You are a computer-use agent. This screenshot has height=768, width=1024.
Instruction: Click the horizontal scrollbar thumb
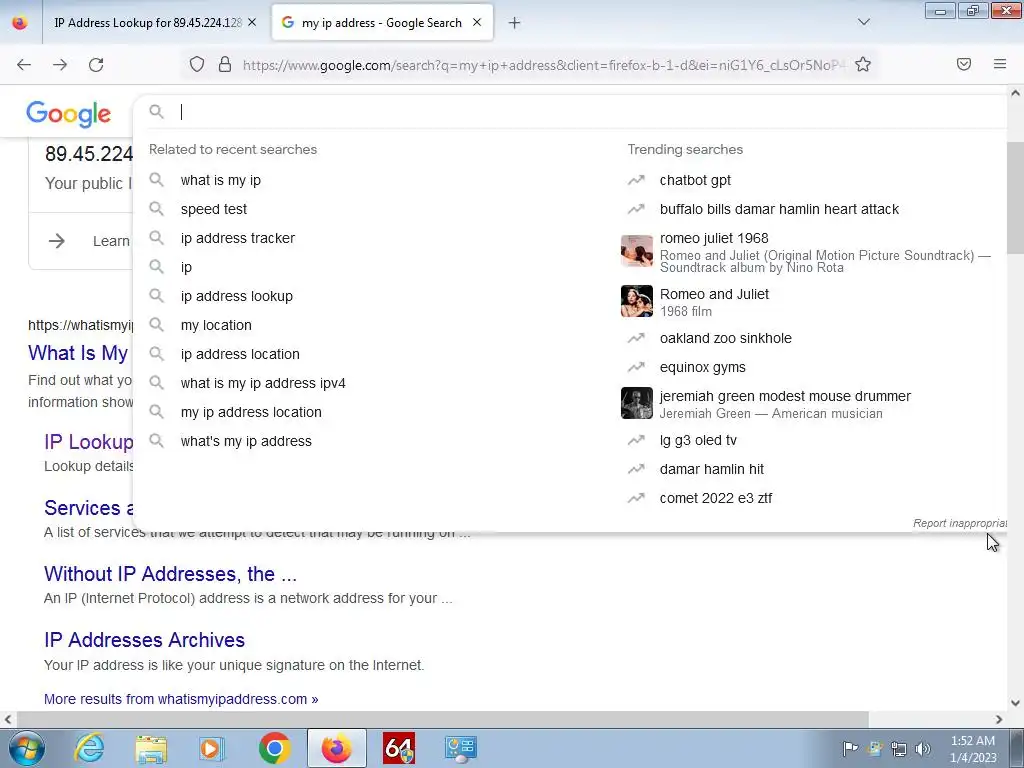[443, 719]
